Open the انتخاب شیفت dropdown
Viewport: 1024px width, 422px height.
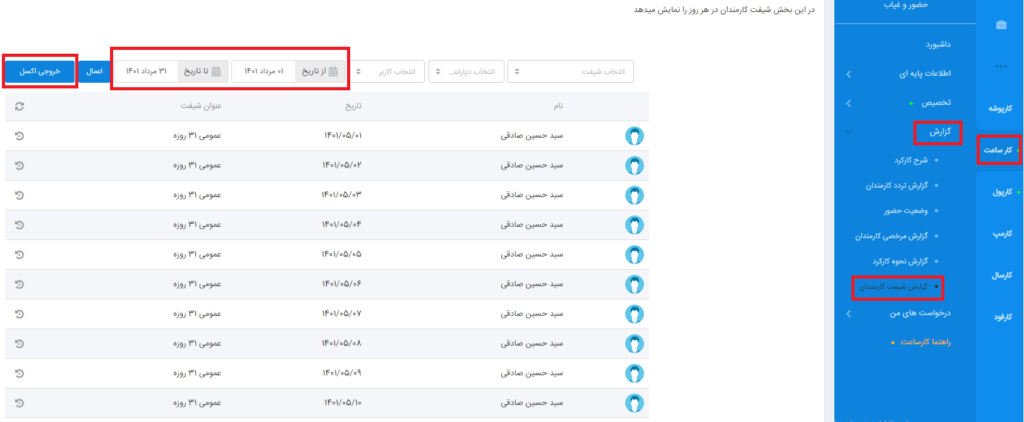pos(570,71)
